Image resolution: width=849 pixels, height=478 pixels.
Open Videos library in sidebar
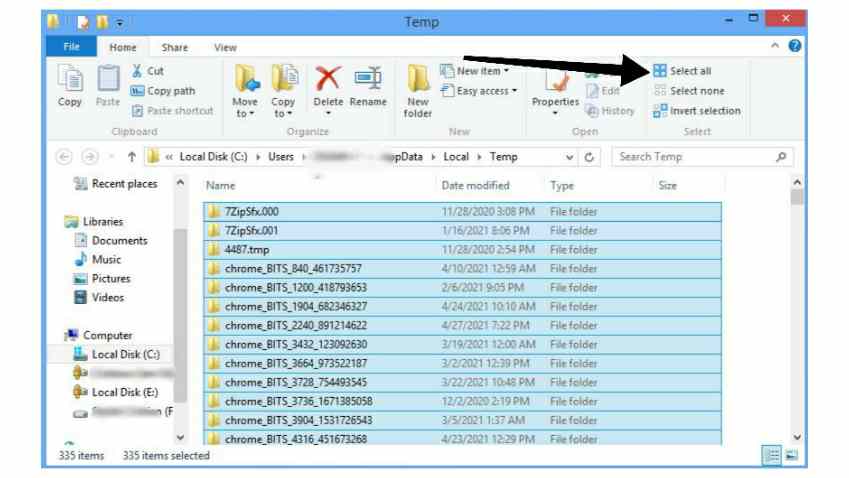pos(99,298)
